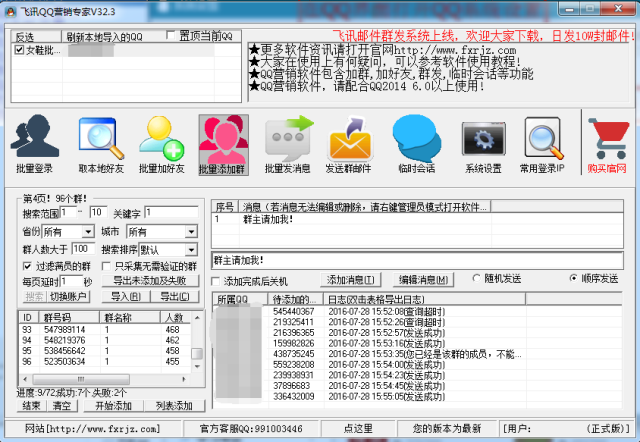The image size is (640, 442).
Task: Open the 省份 province dropdown
Action: 88,232
